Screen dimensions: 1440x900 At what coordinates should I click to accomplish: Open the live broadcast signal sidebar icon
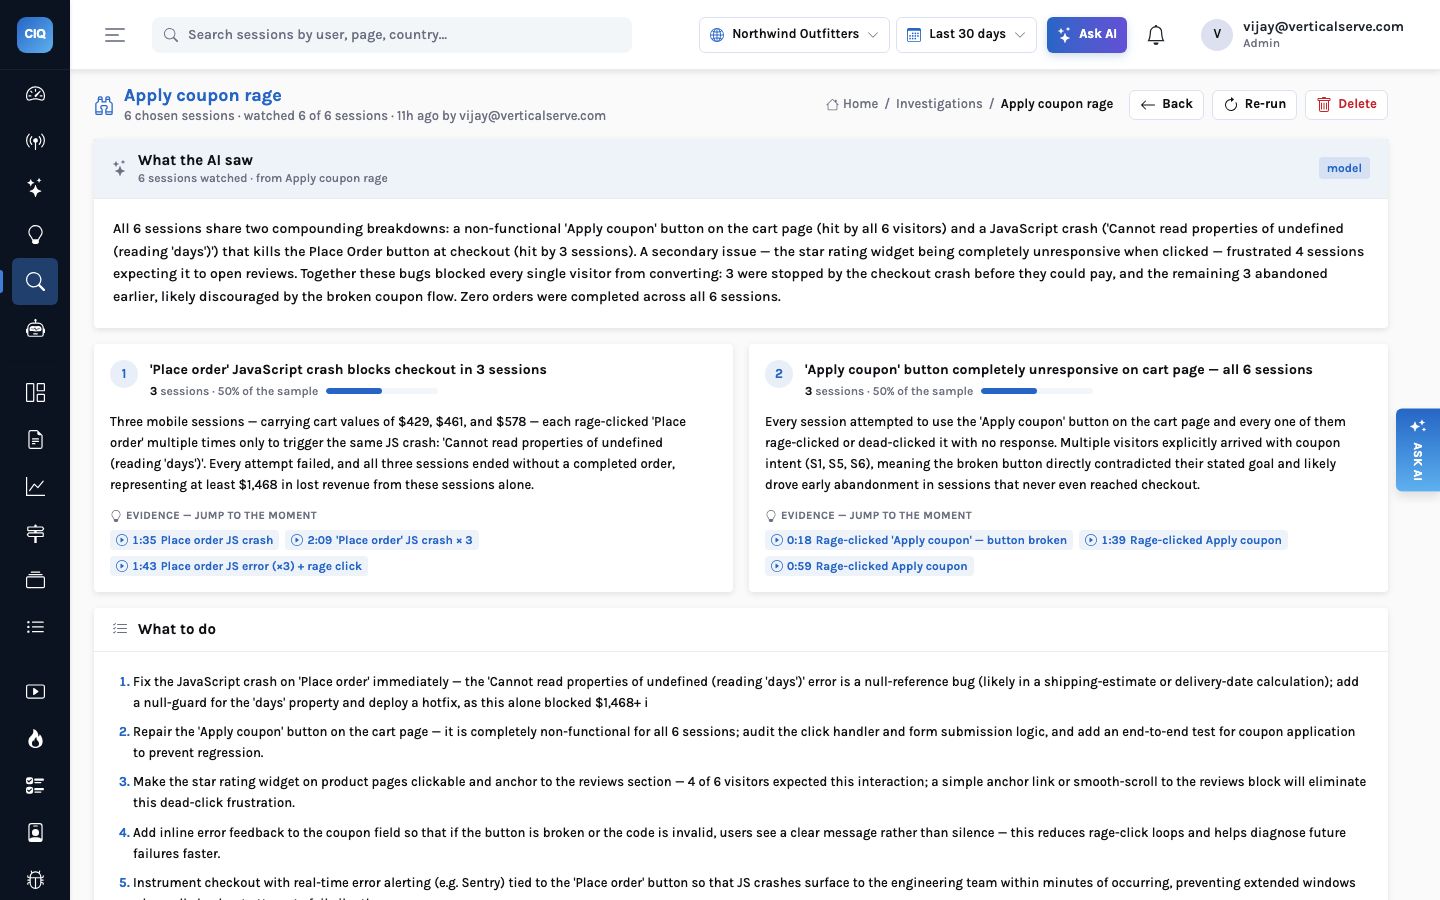(x=35, y=141)
